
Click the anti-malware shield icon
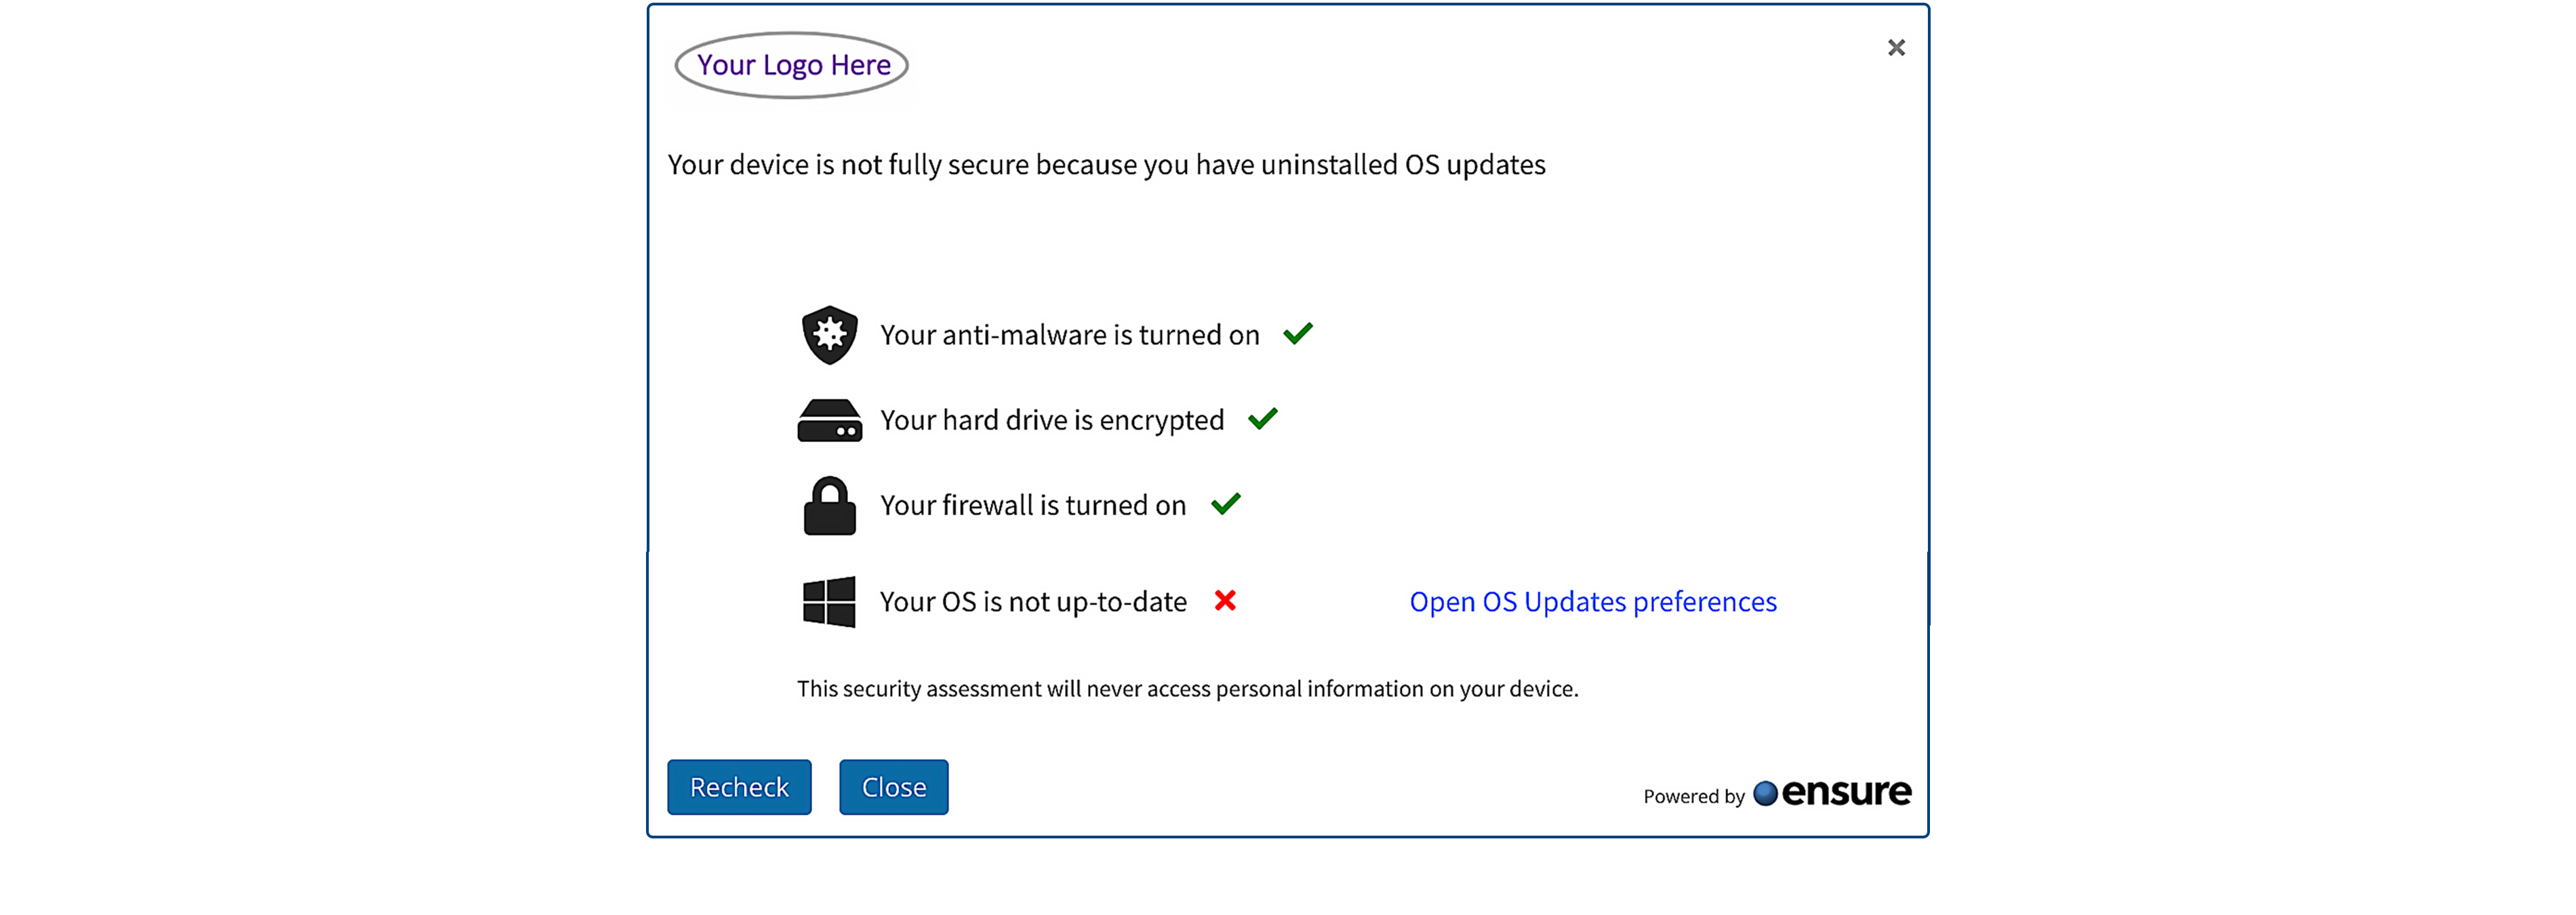coord(829,335)
